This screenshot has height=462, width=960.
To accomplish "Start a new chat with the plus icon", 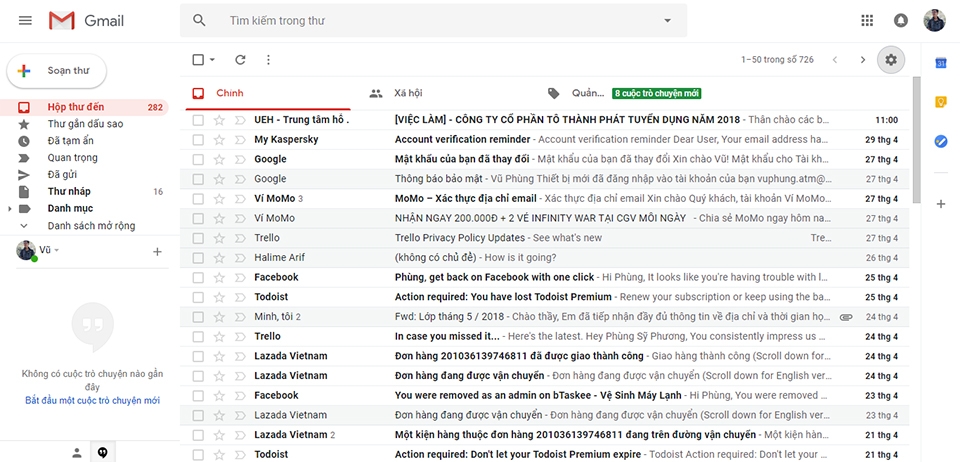I will pos(157,251).
